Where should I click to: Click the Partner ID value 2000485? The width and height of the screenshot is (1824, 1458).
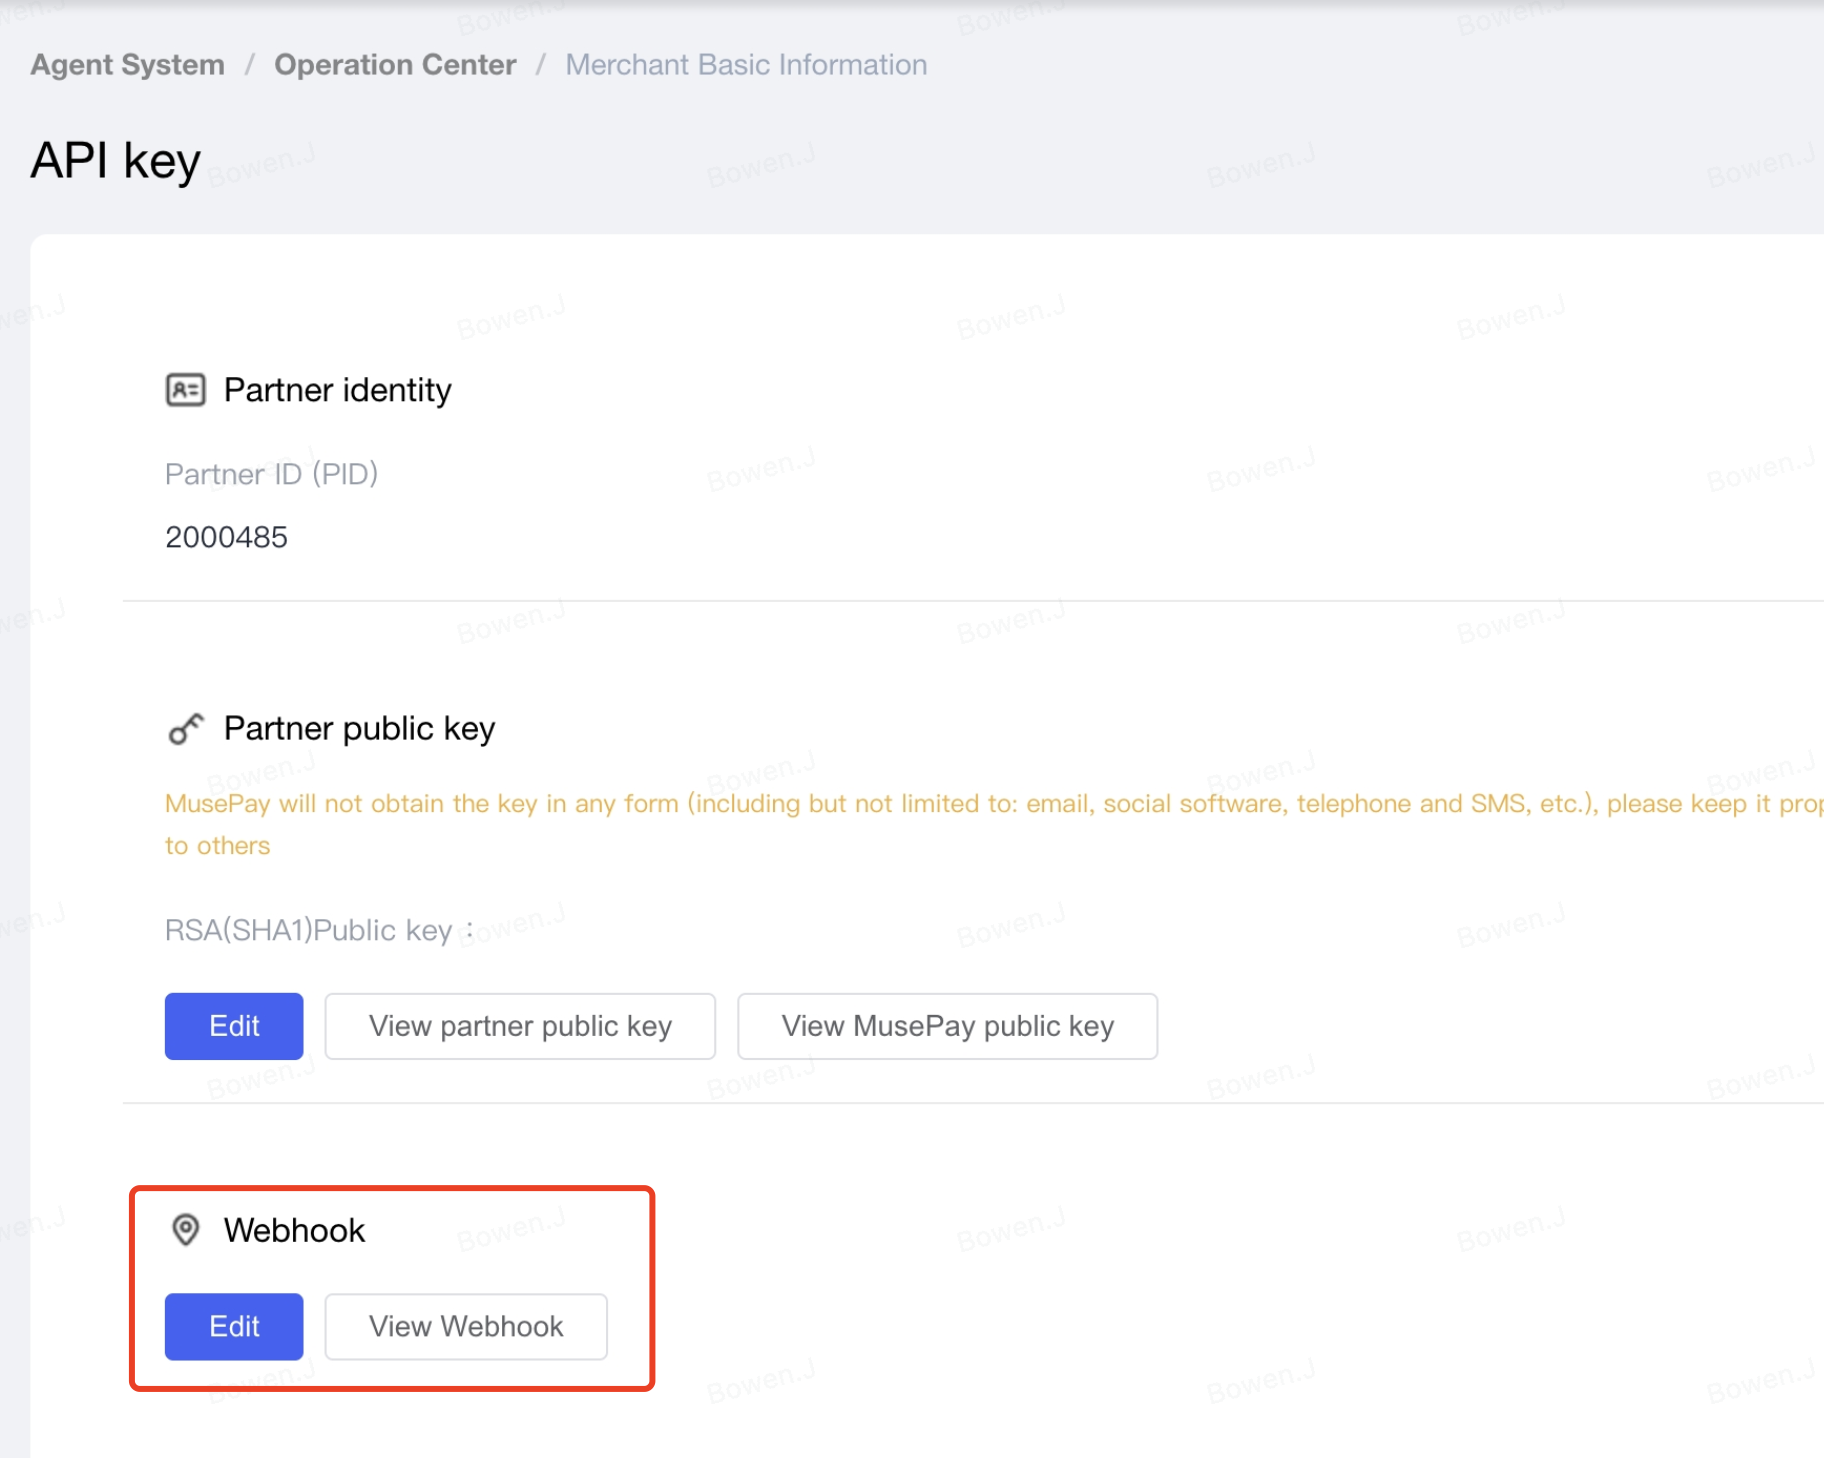(x=226, y=538)
